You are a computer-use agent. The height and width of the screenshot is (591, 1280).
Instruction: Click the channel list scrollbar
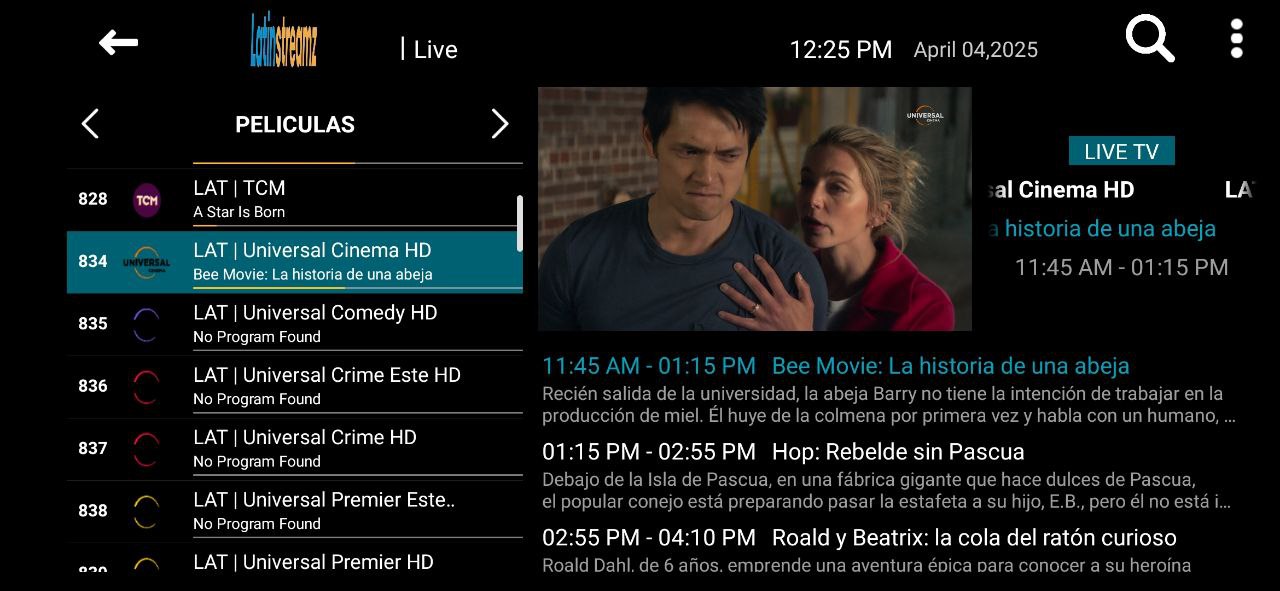pyautogui.click(x=519, y=222)
